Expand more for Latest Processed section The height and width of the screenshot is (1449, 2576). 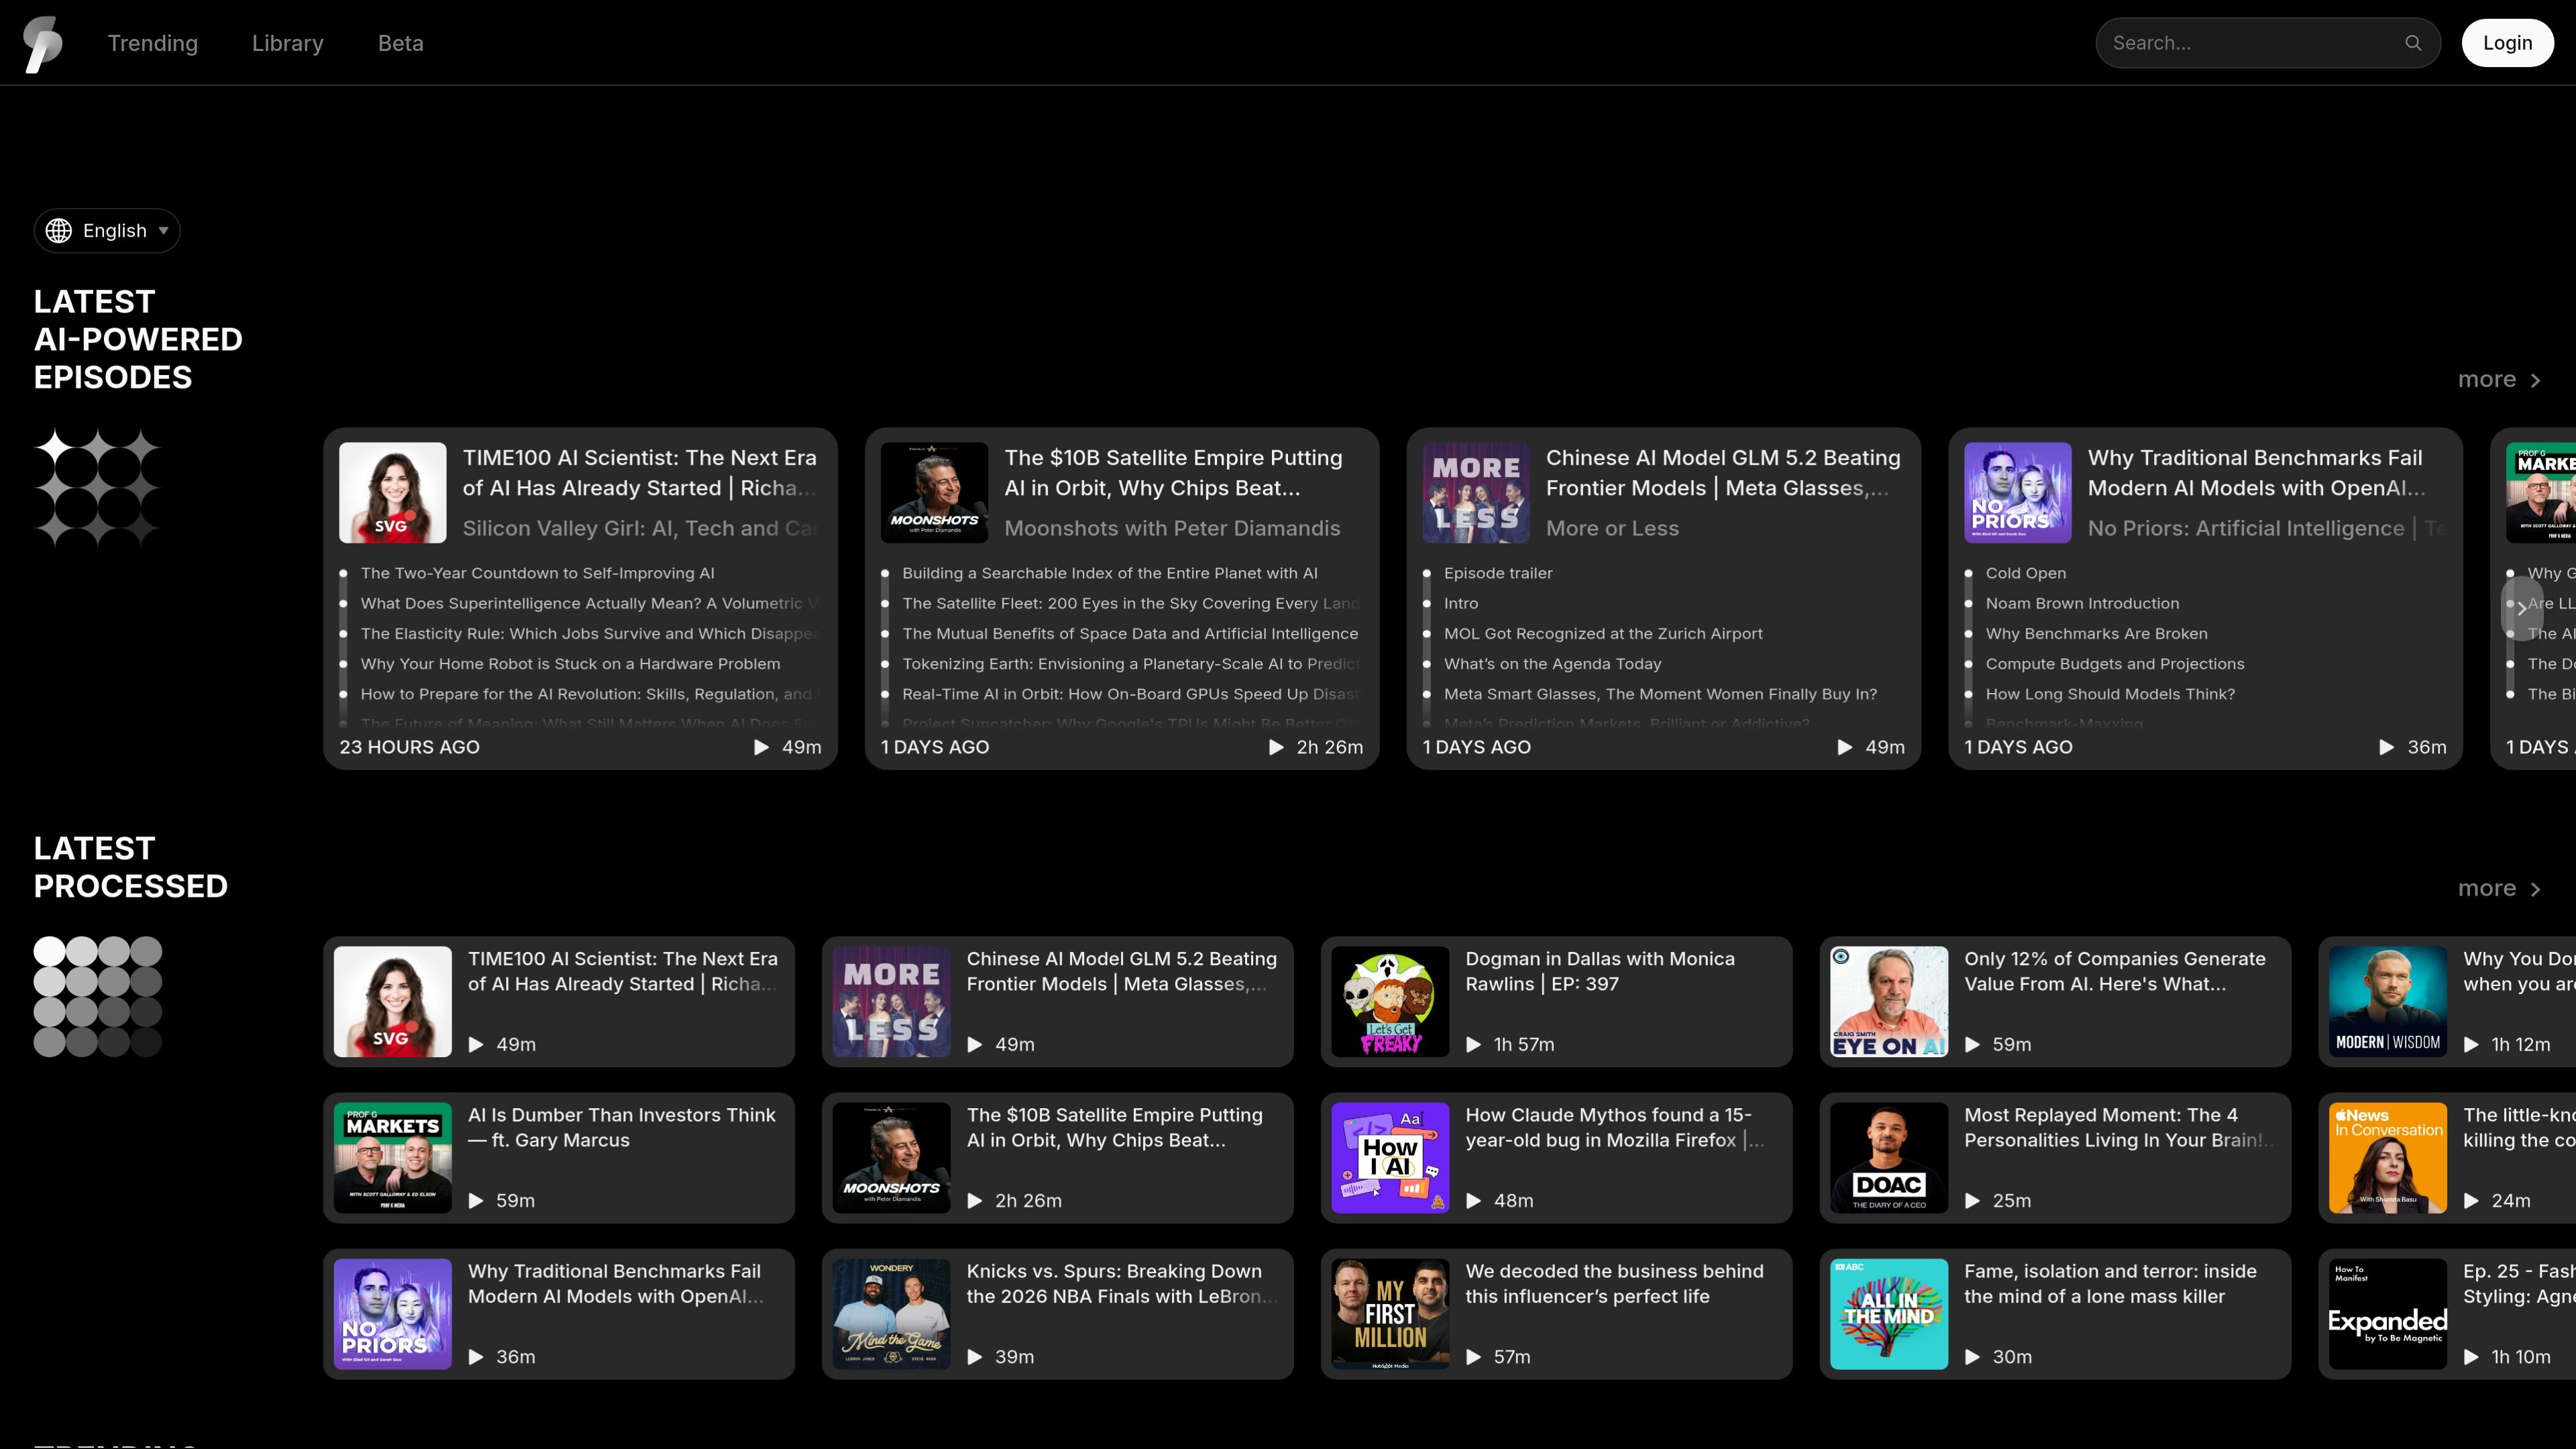pos(2499,889)
